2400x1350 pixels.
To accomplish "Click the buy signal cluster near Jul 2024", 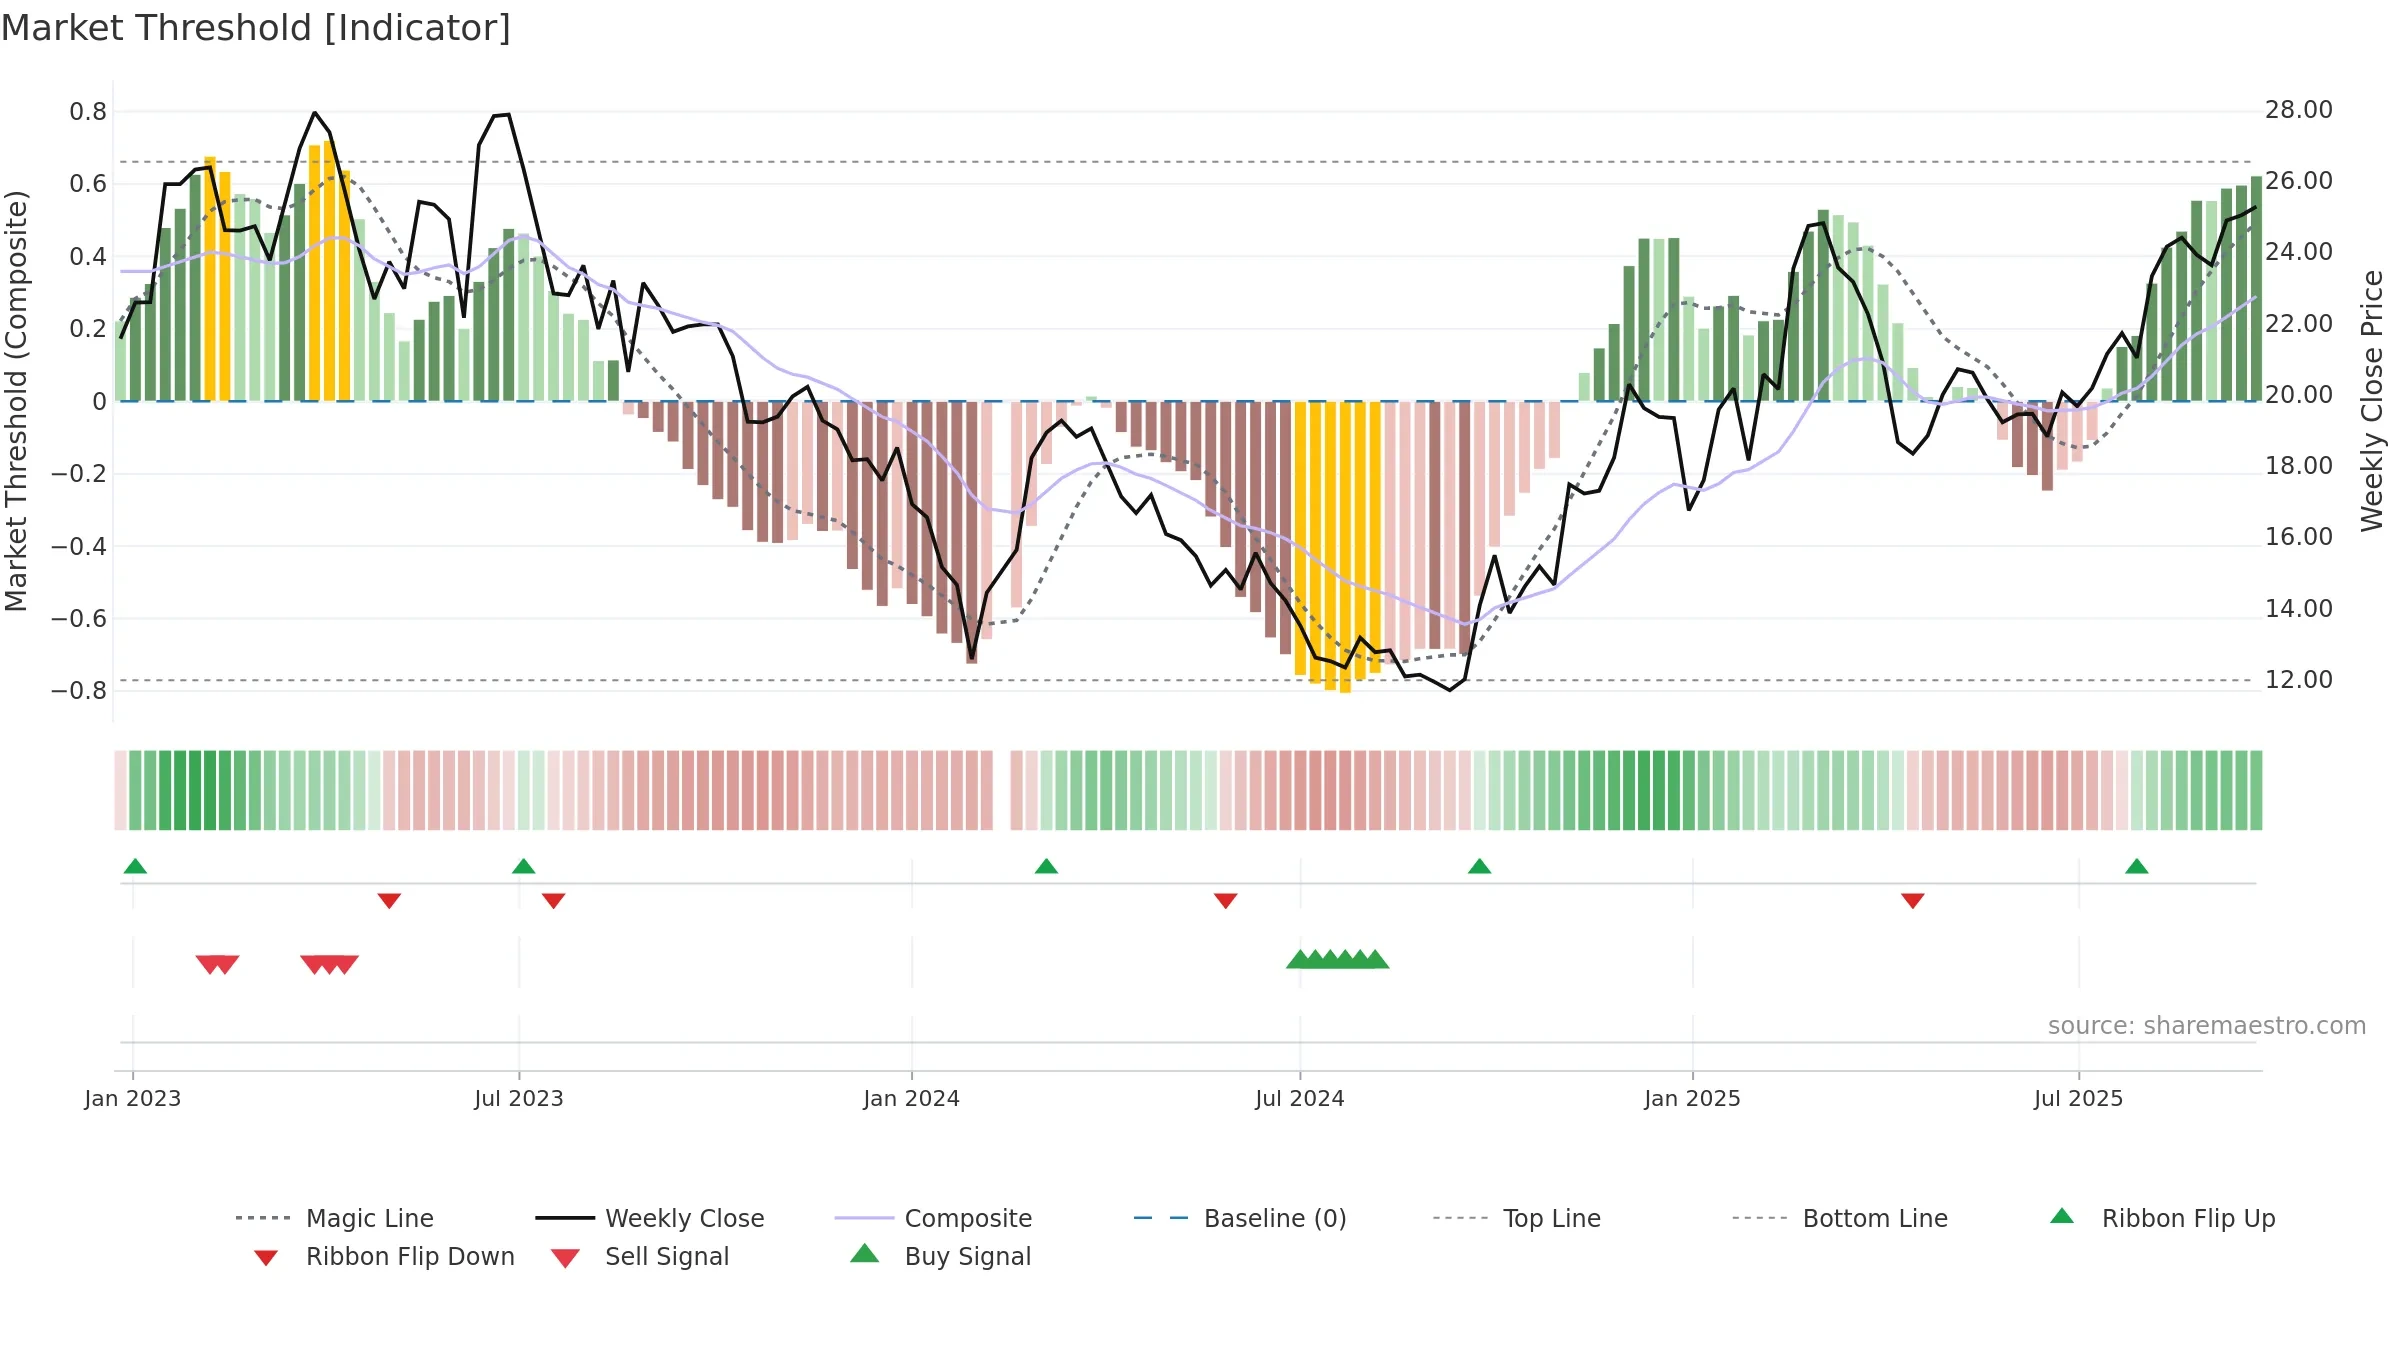I will pyautogui.click(x=1337, y=959).
